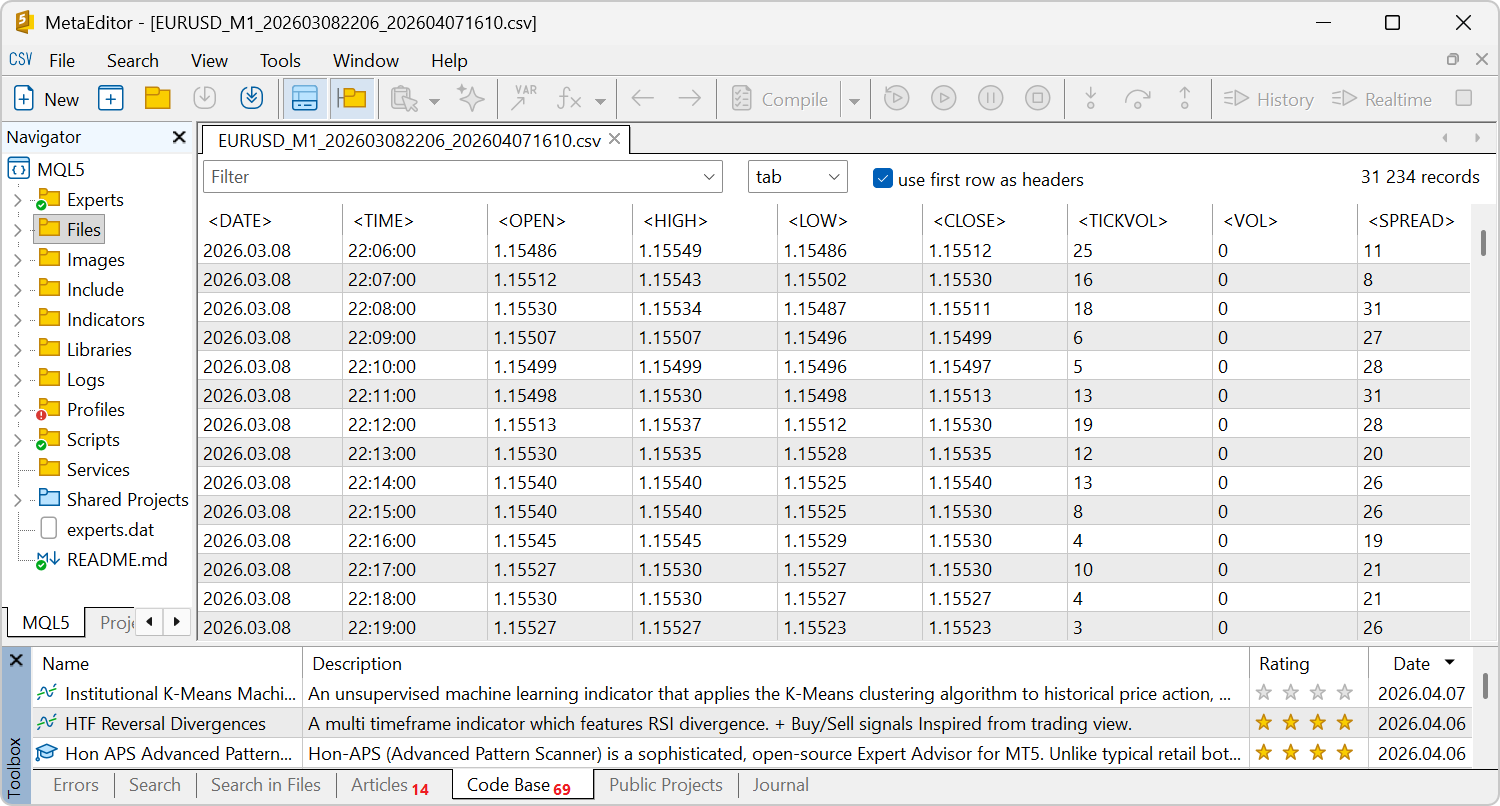Click the MQL5 Storage download icon
The height and width of the screenshot is (806, 1500).
pyautogui.click(x=251, y=98)
